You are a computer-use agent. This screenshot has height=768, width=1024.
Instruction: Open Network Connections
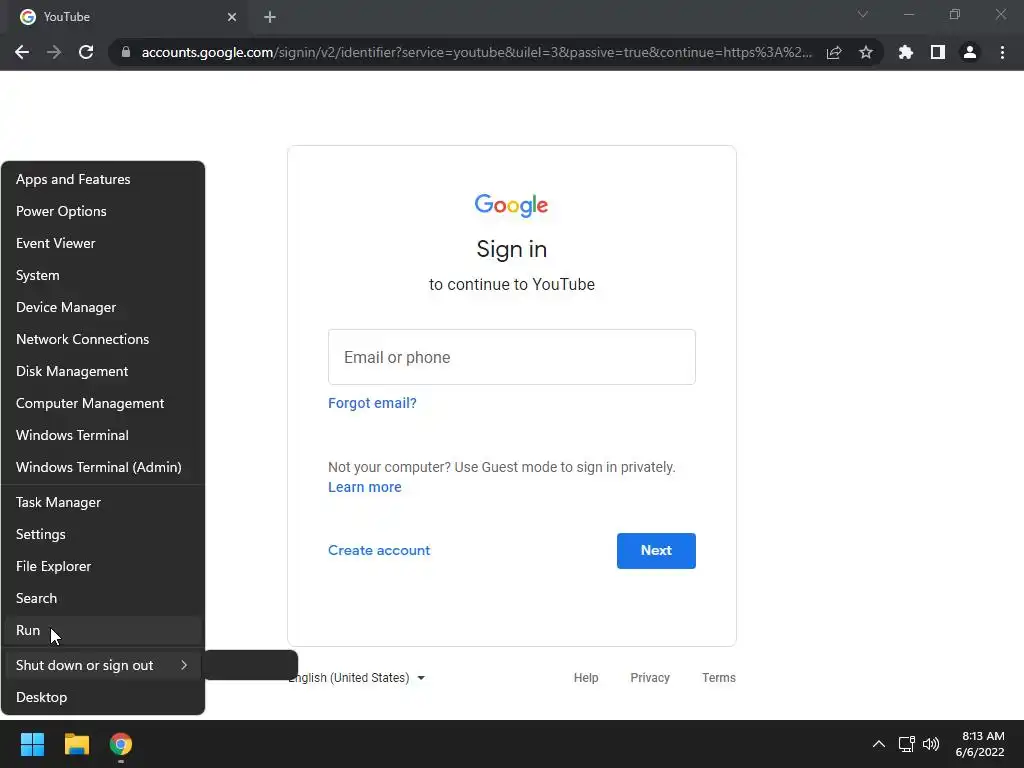tap(103, 339)
